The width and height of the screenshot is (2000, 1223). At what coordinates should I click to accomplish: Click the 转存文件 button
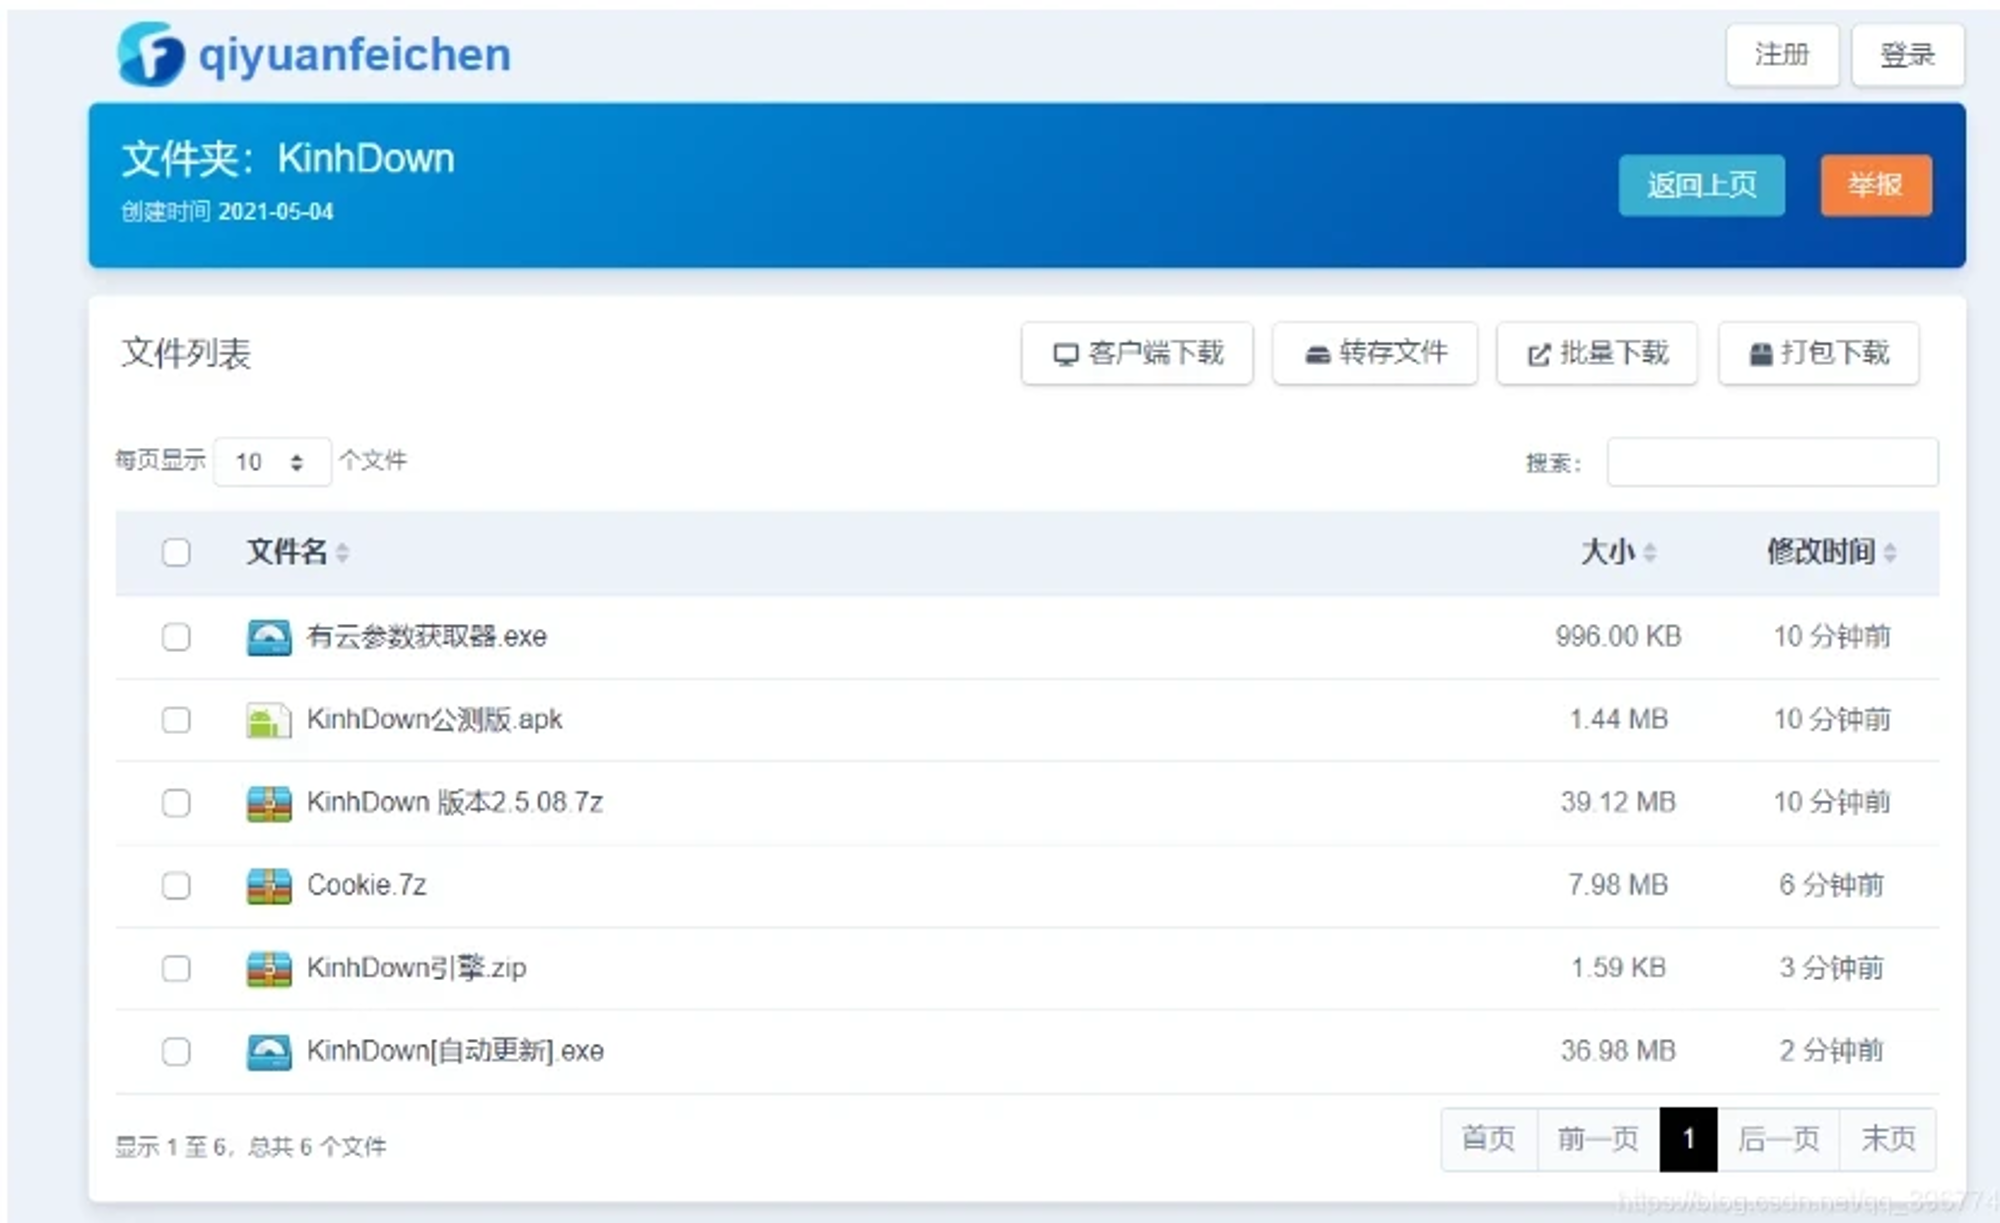coord(1375,353)
